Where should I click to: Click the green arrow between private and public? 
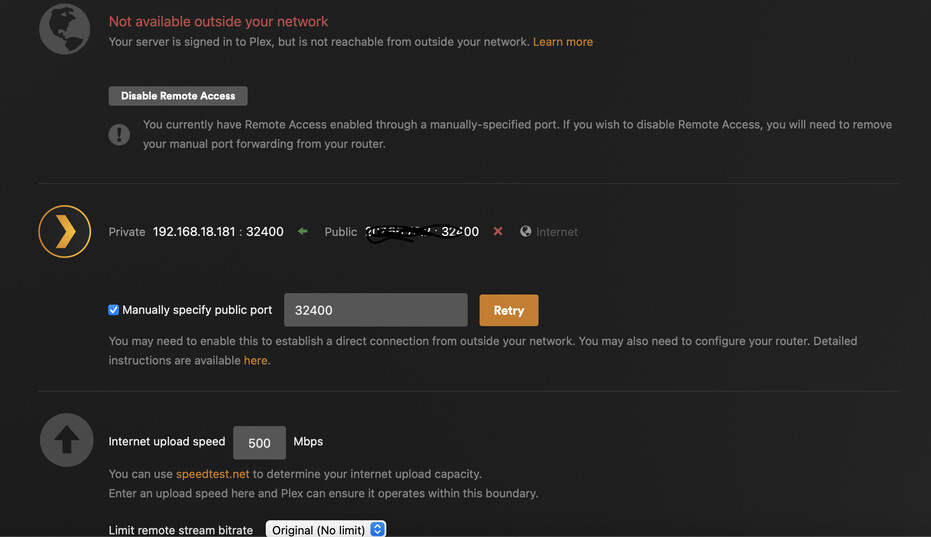click(x=303, y=231)
